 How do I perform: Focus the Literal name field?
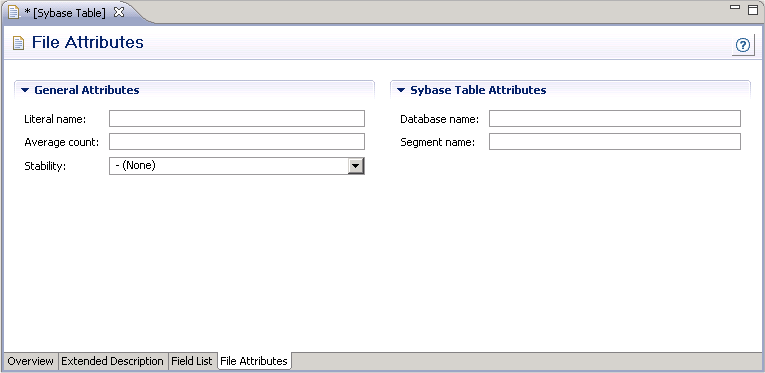click(237, 118)
